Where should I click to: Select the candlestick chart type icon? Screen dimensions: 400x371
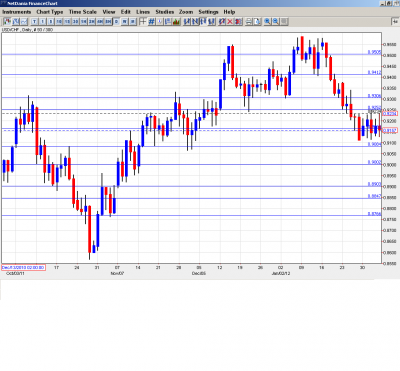point(7,22)
